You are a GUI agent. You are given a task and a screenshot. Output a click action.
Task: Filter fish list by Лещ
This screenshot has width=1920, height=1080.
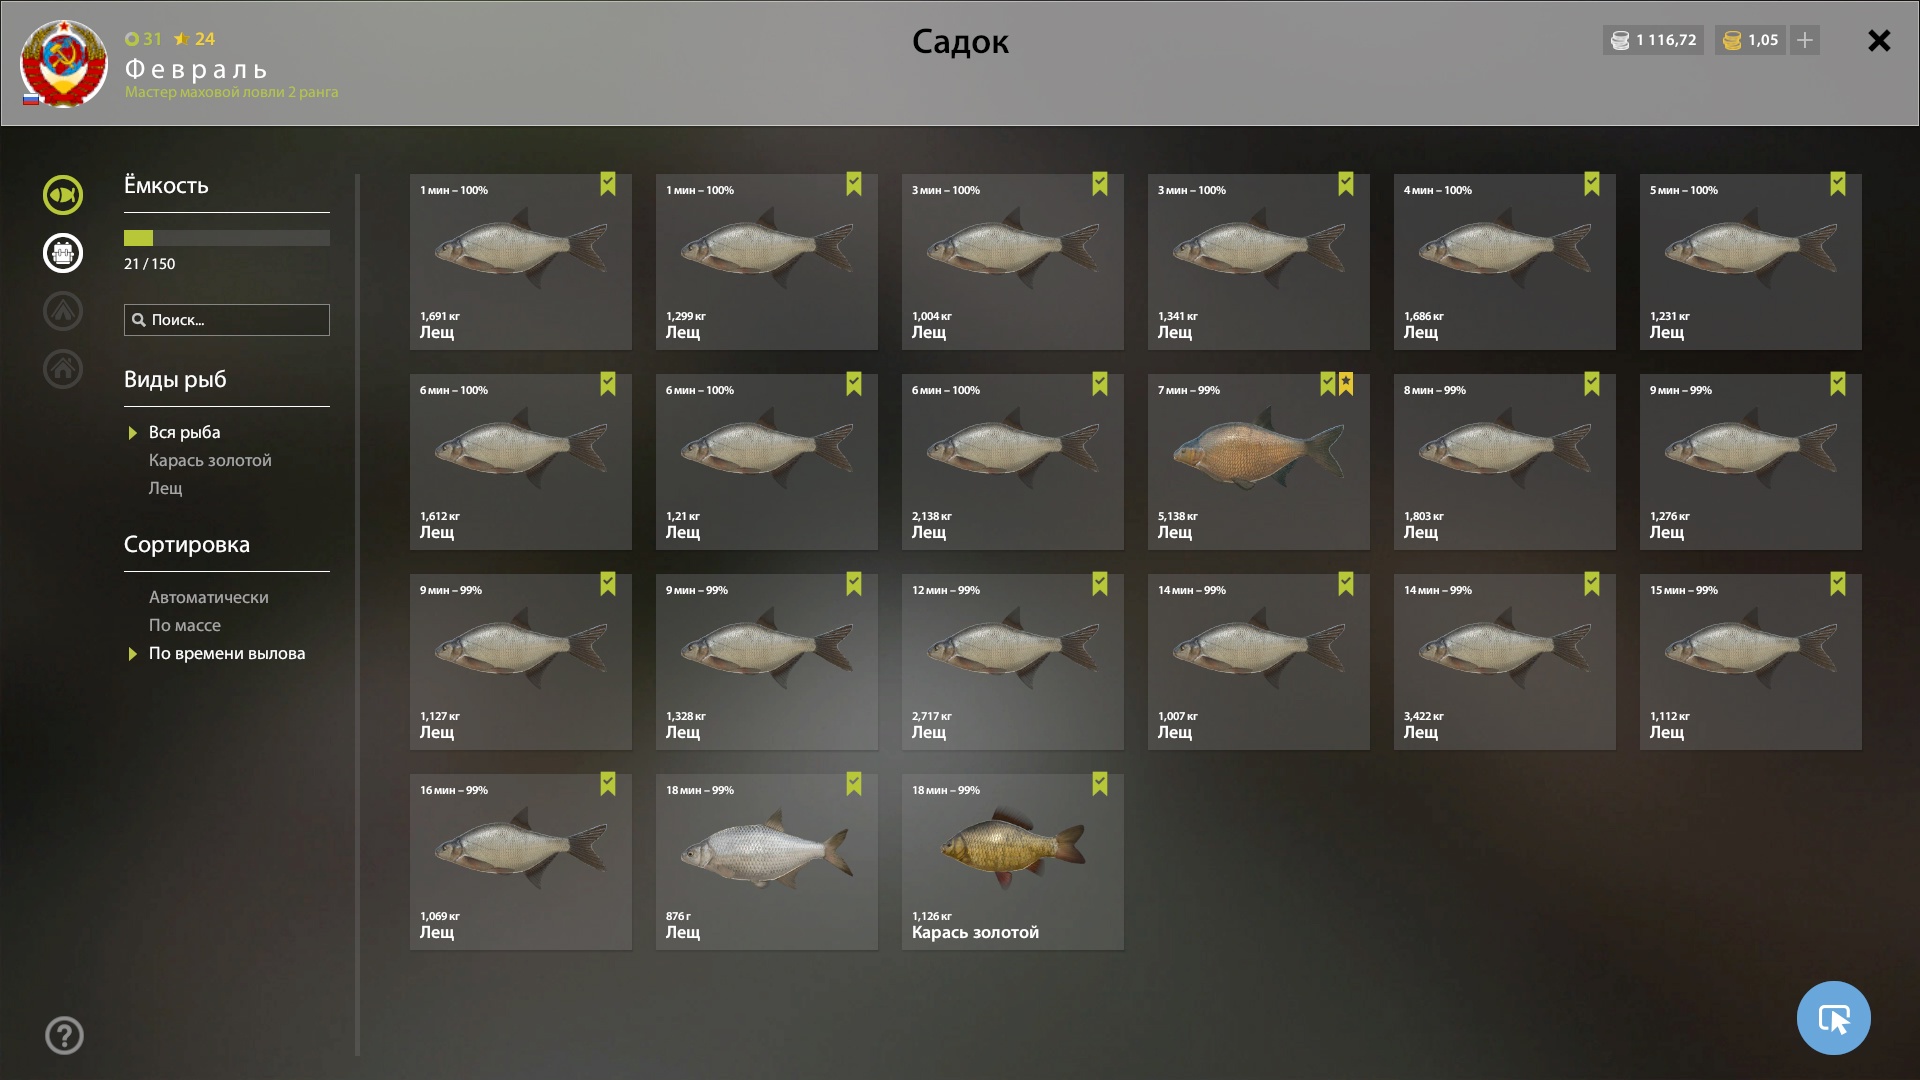(x=166, y=488)
